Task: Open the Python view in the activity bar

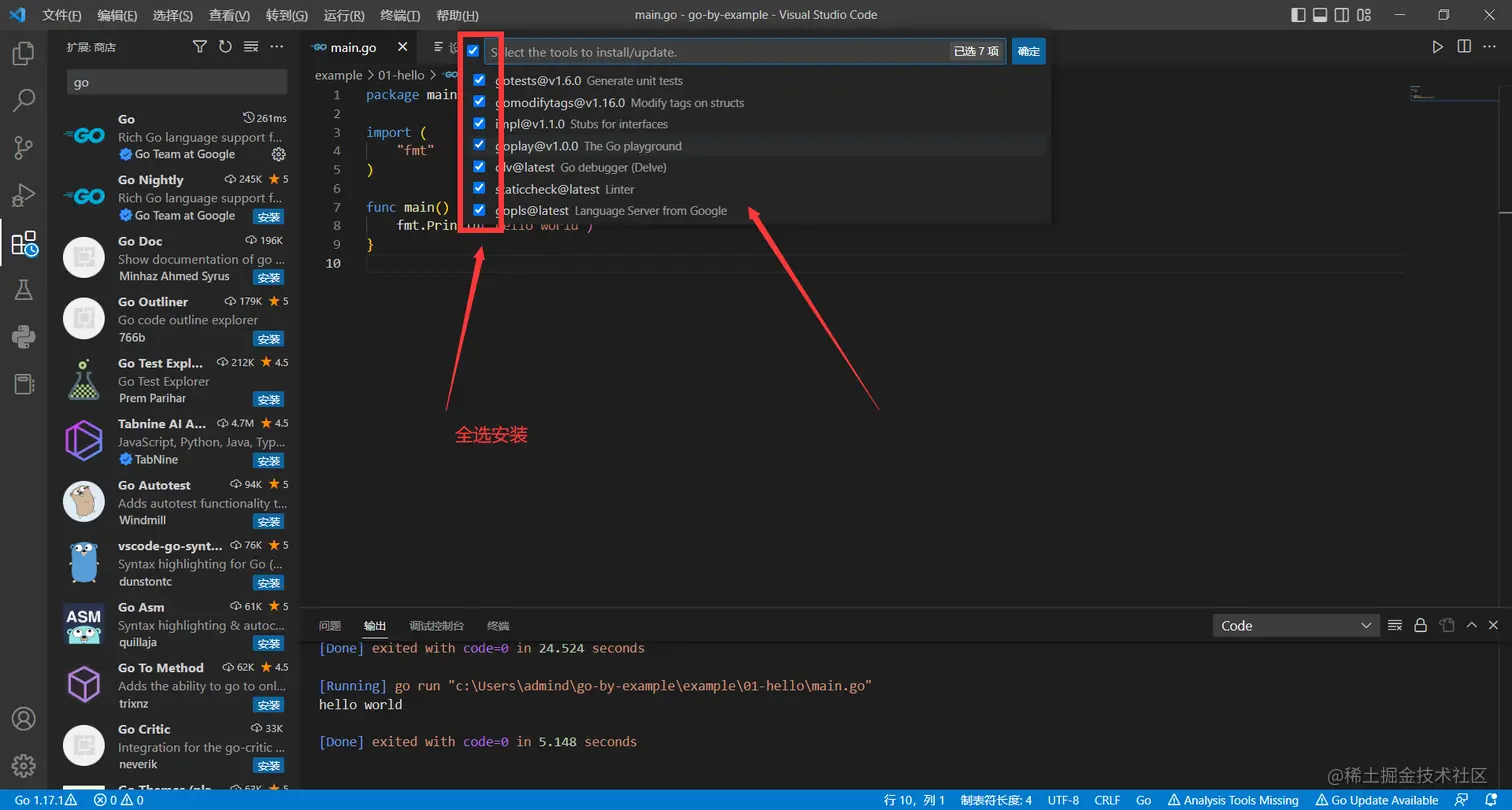Action: pos(23,337)
